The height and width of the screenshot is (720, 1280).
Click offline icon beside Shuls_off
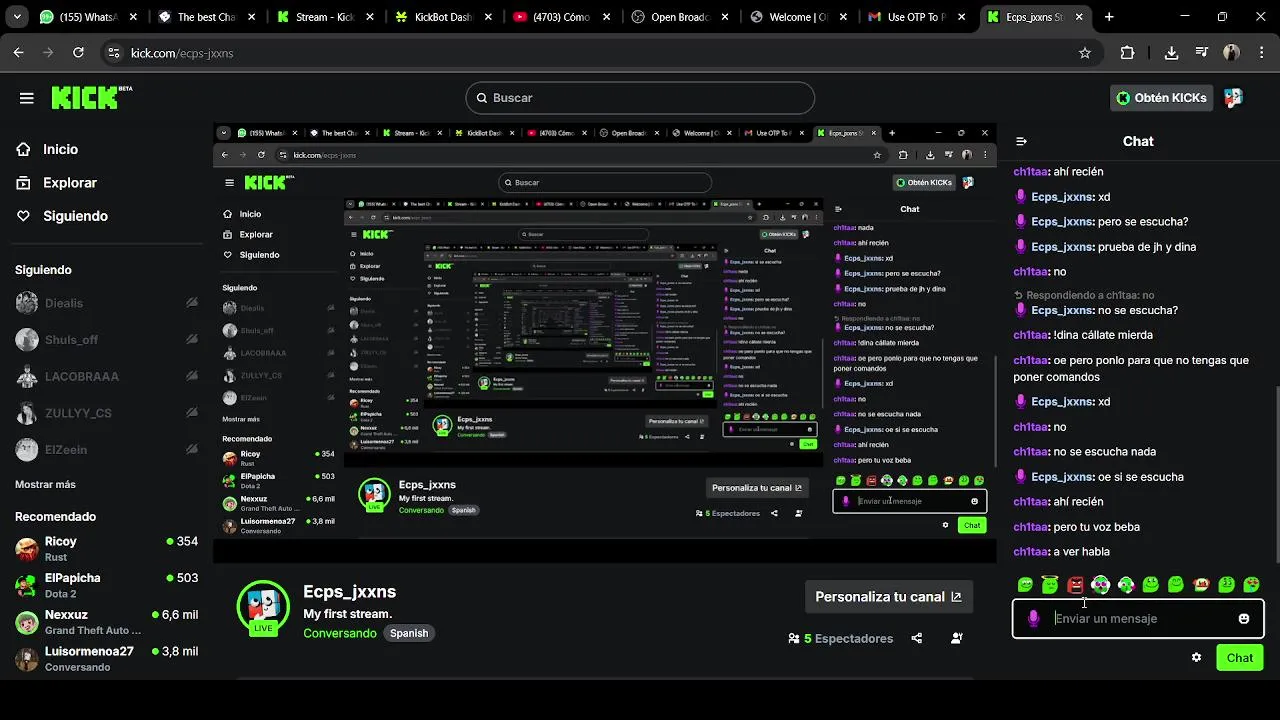click(x=192, y=340)
